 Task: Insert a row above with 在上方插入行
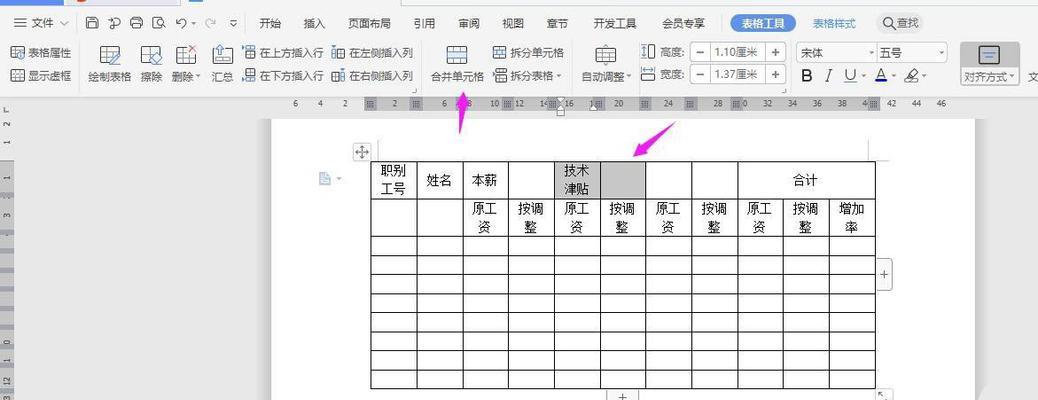283,52
